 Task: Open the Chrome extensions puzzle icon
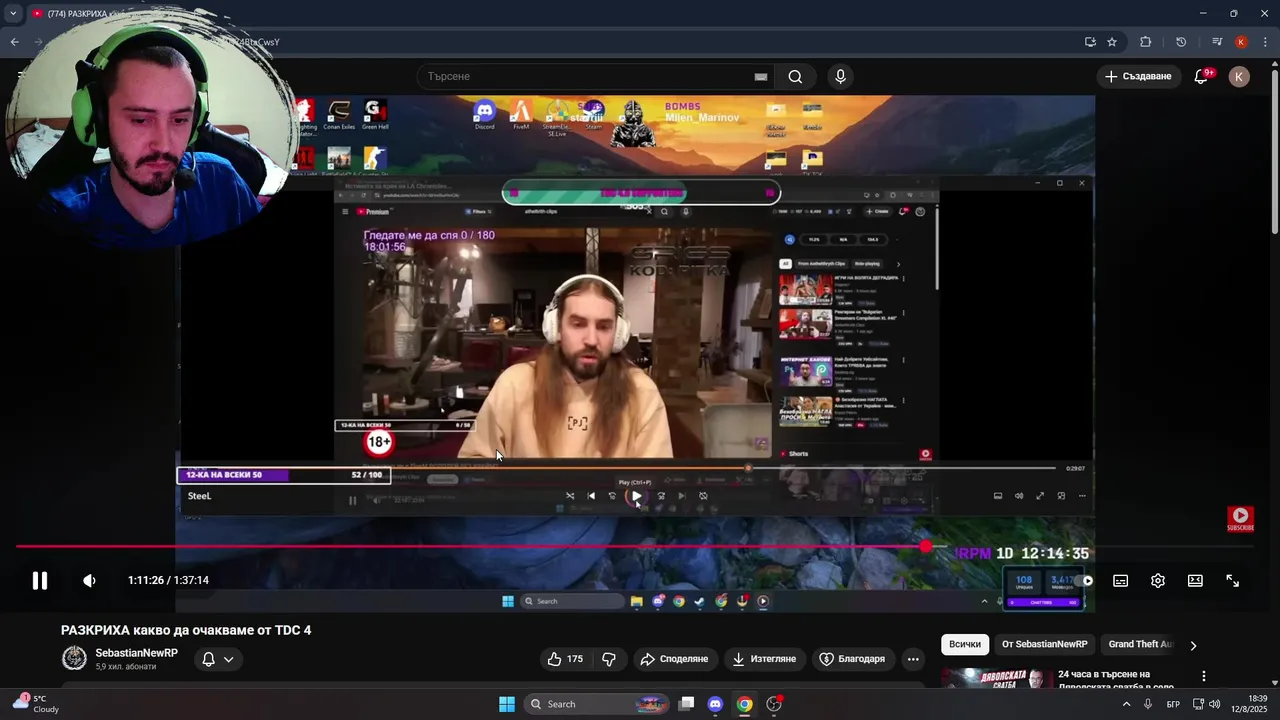1146,42
